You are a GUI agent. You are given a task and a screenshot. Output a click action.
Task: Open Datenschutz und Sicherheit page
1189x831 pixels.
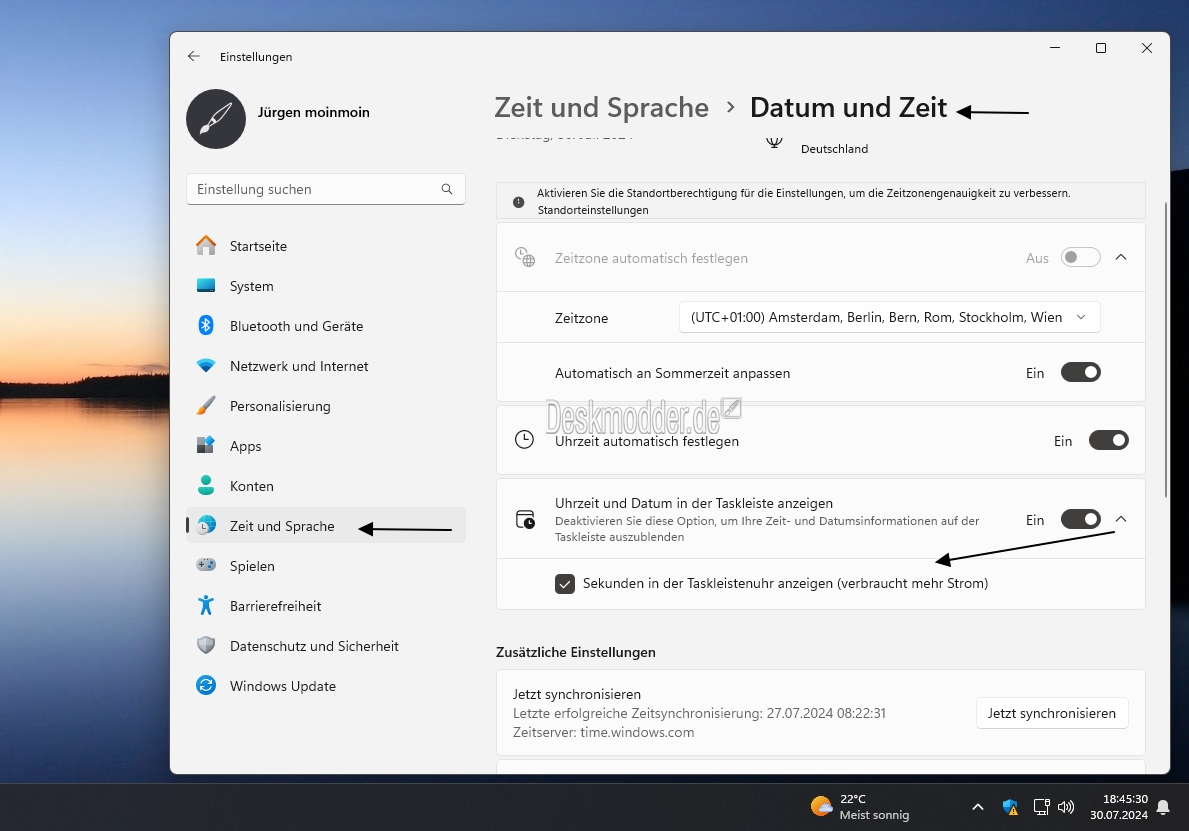(x=326, y=646)
